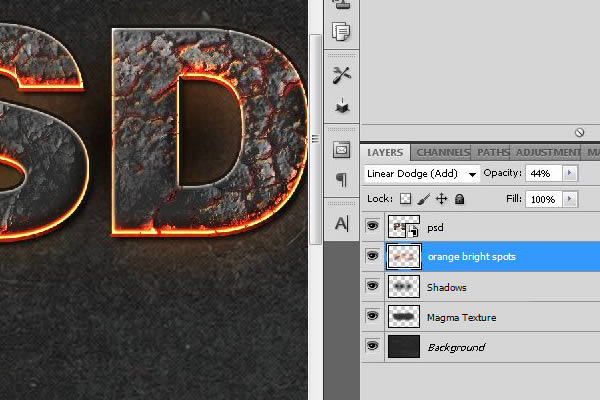This screenshot has height=400, width=600.
Task: Toggle visibility of the Background layer
Action: coord(372,346)
